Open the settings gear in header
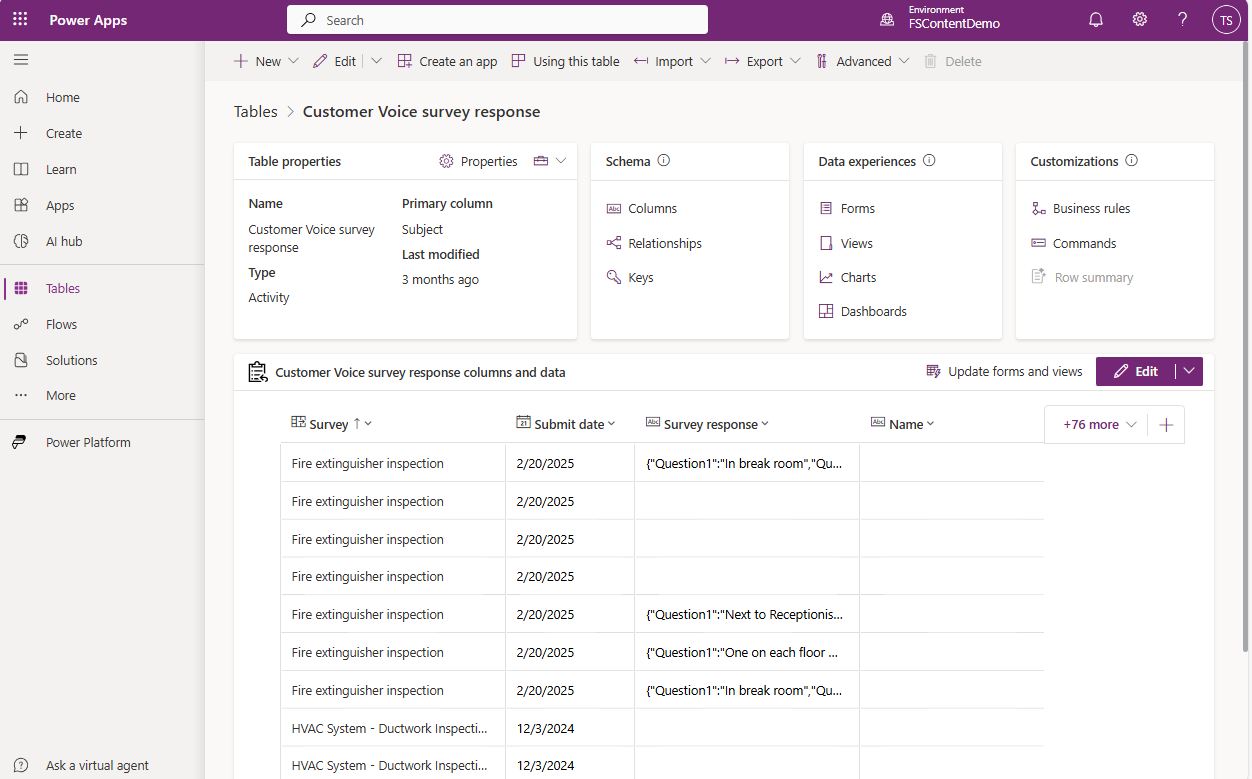 tap(1139, 20)
